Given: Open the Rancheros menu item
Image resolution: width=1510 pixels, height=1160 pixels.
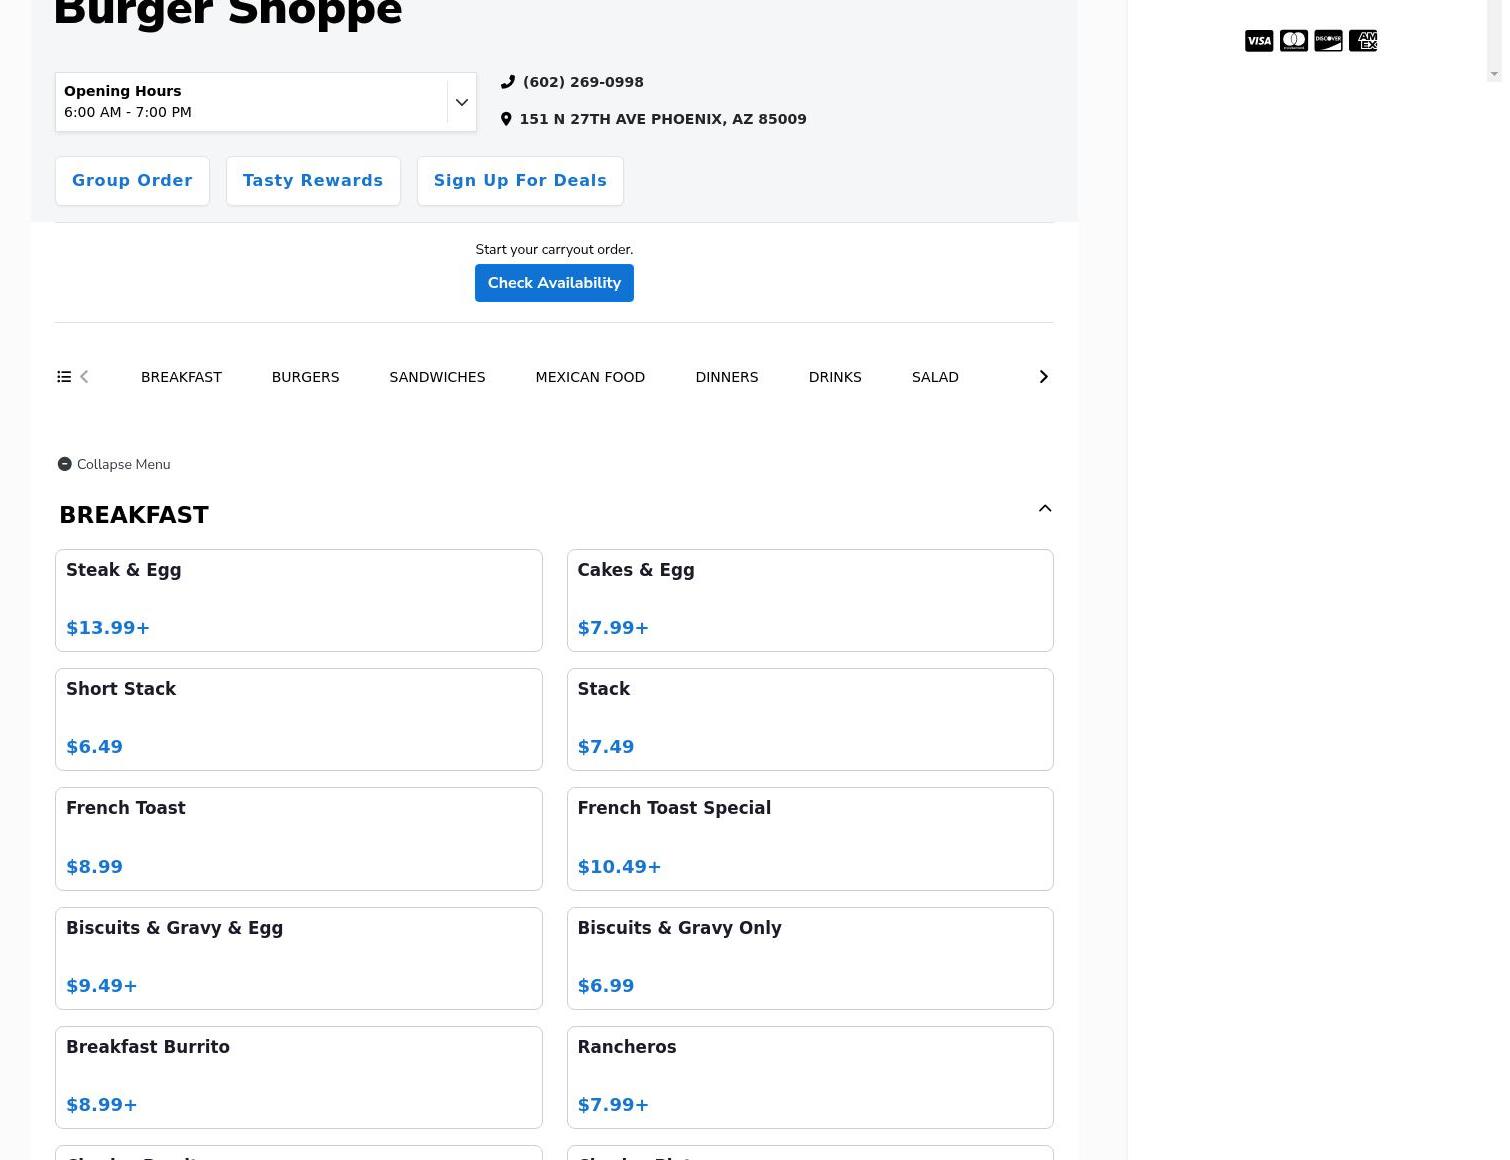Looking at the screenshot, I should pyautogui.click(x=810, y=1077).
